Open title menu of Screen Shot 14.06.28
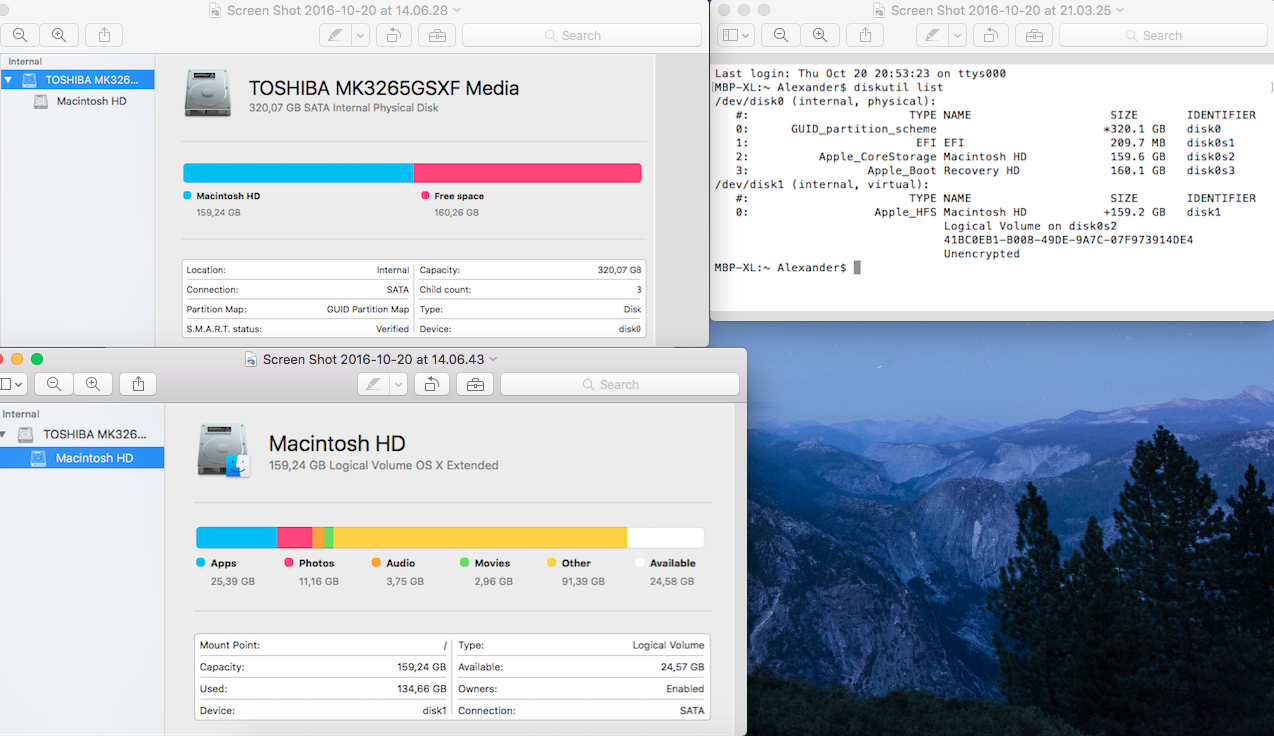The height and width of the screenshot is (736, 1274). coord(458,9)
